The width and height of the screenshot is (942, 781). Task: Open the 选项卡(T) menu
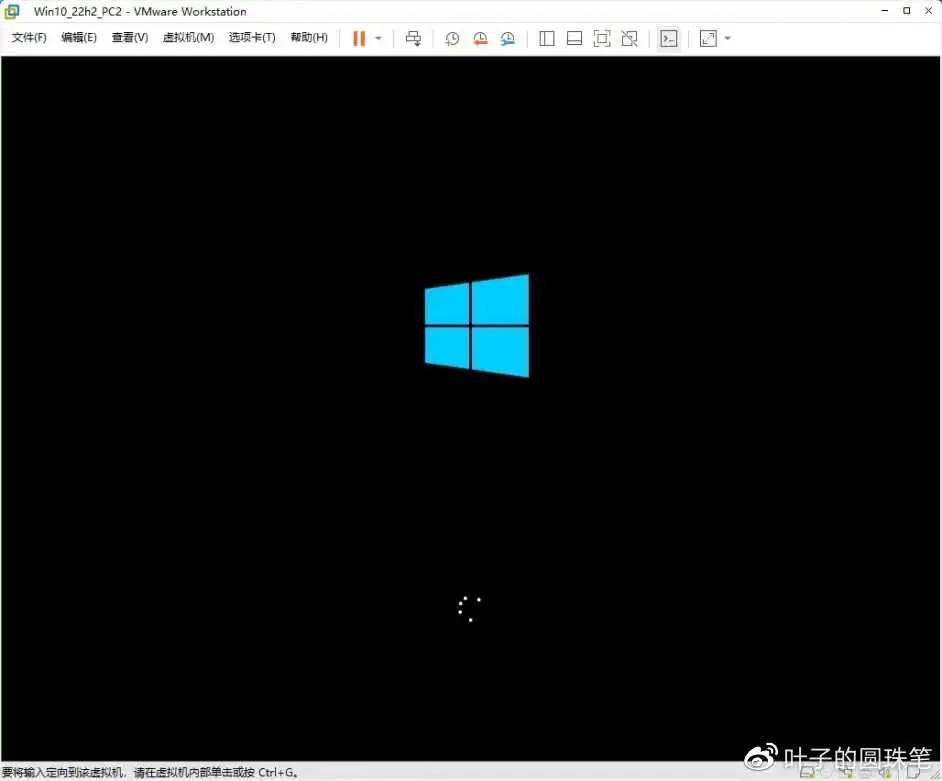tap(252, 37)
